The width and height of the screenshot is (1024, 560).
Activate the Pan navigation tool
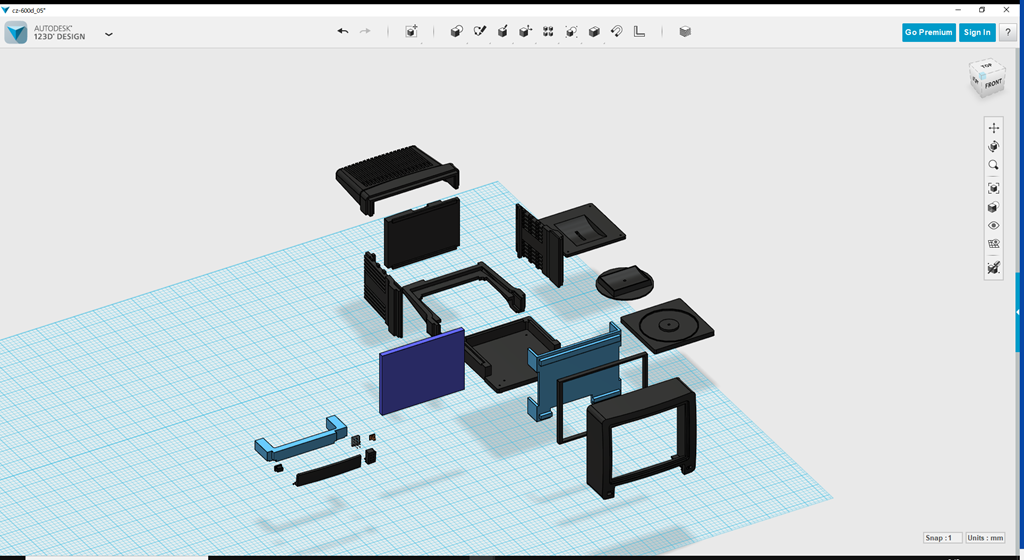pyautogui.click(x=993, y=128)
